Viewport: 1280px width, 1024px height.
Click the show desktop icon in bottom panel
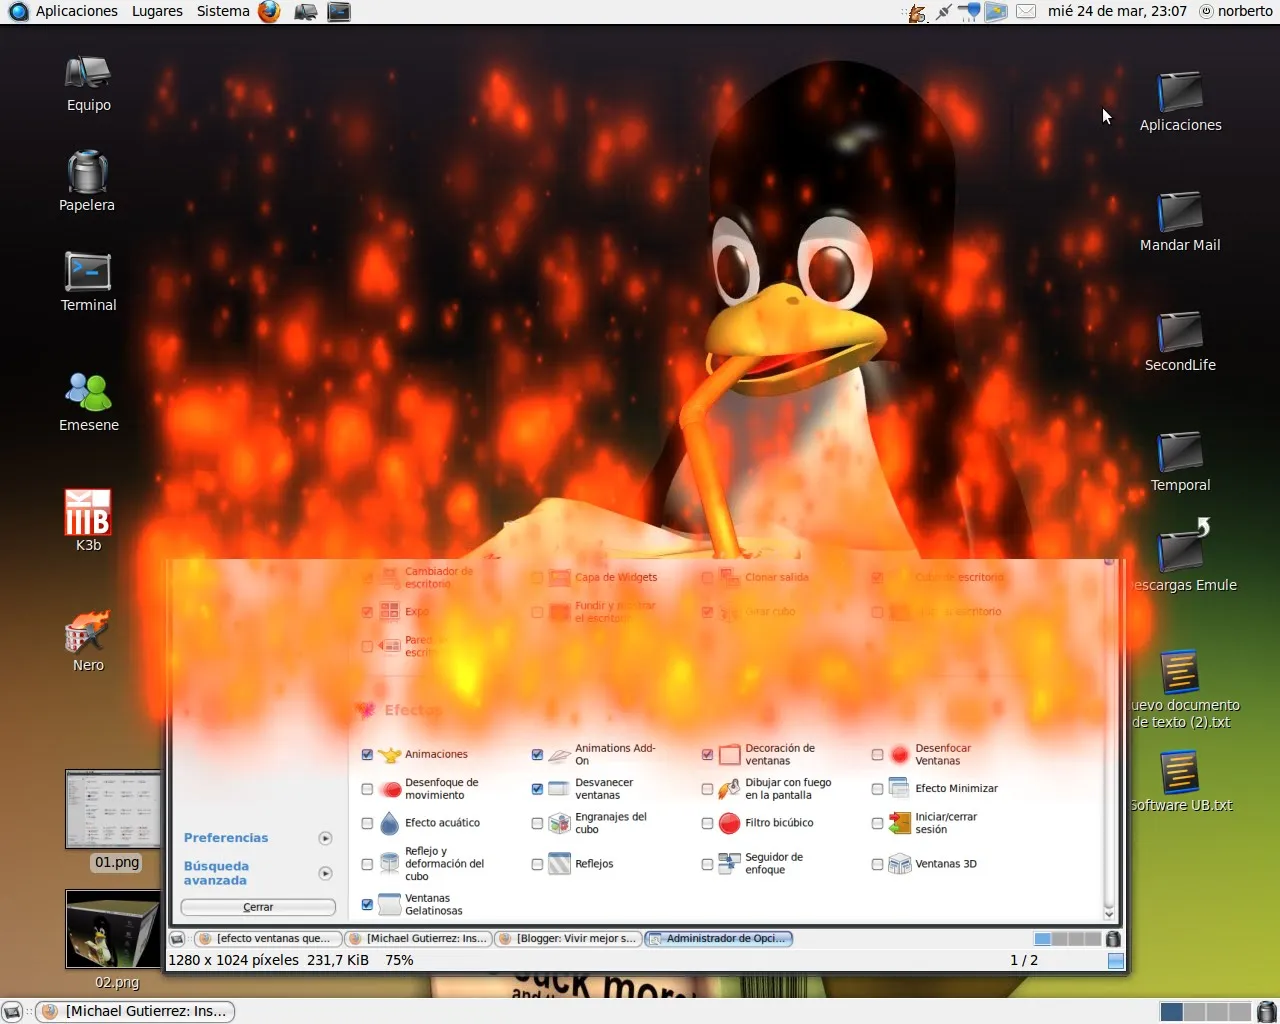(x=12, y=1011)
